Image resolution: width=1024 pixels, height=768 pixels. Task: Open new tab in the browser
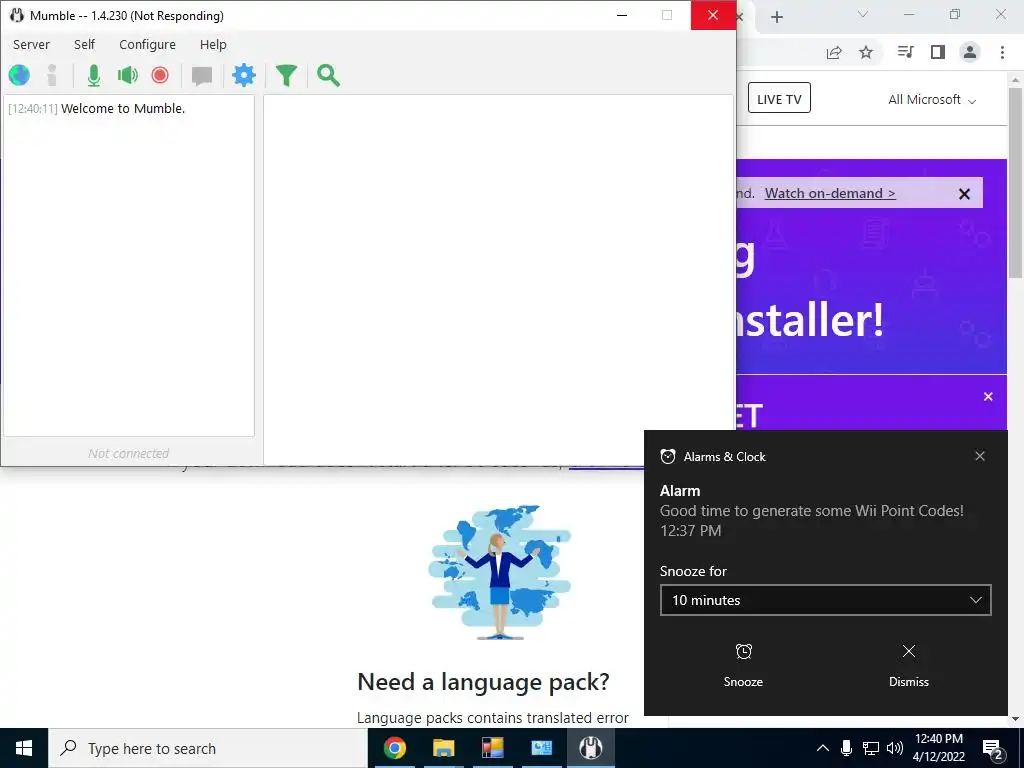coord(776,17)
